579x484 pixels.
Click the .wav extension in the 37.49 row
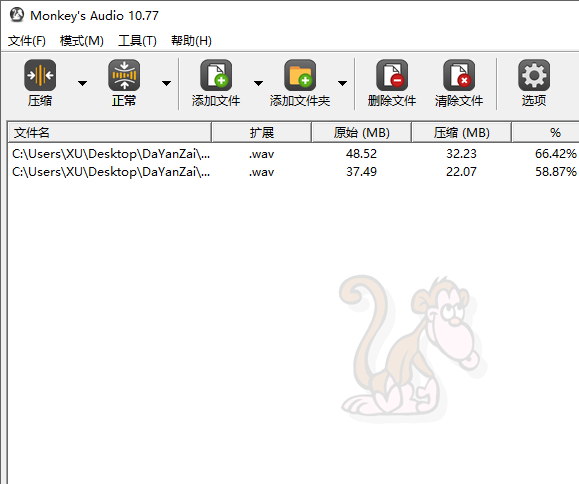coord(261,172)
